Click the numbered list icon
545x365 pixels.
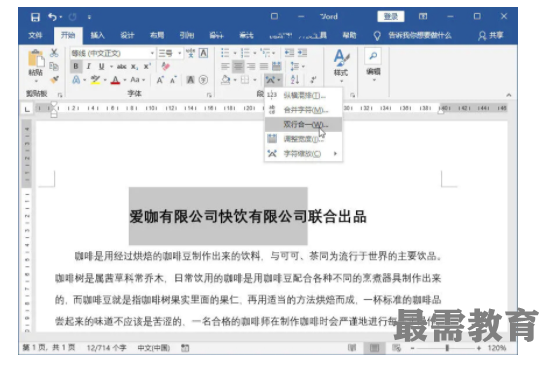245,53
